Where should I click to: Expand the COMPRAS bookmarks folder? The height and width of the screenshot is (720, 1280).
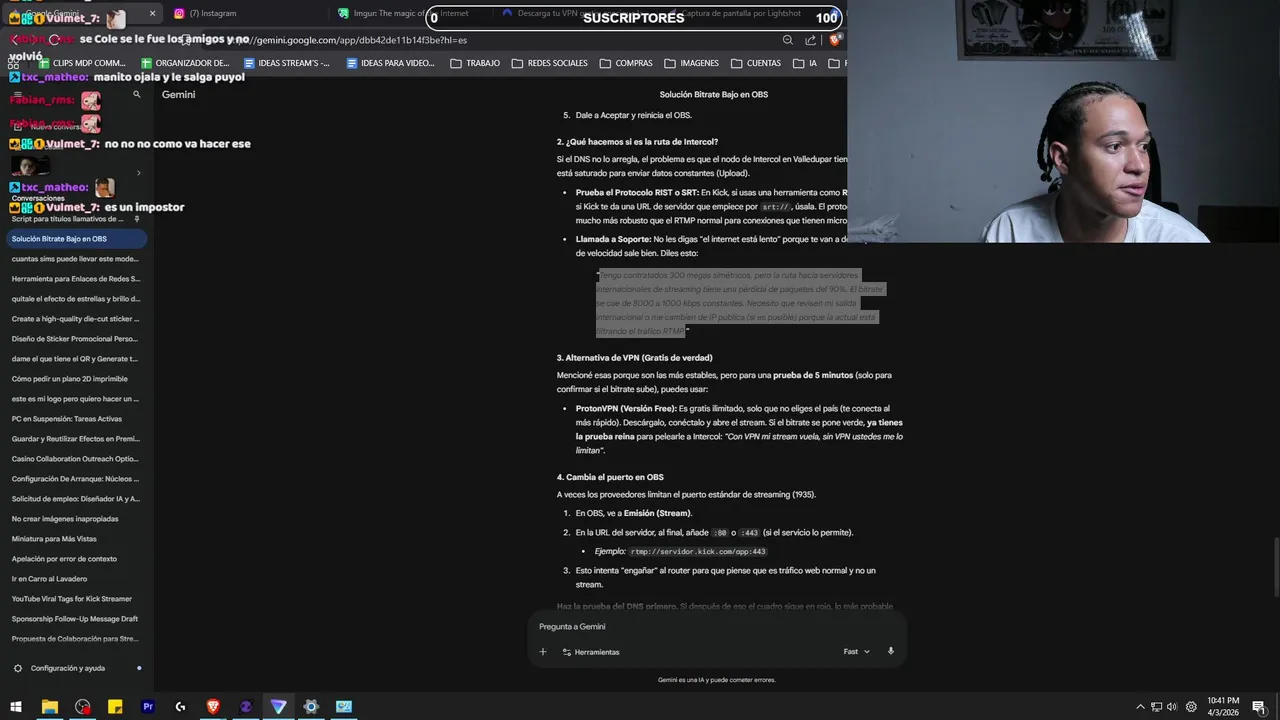point(626,63)
